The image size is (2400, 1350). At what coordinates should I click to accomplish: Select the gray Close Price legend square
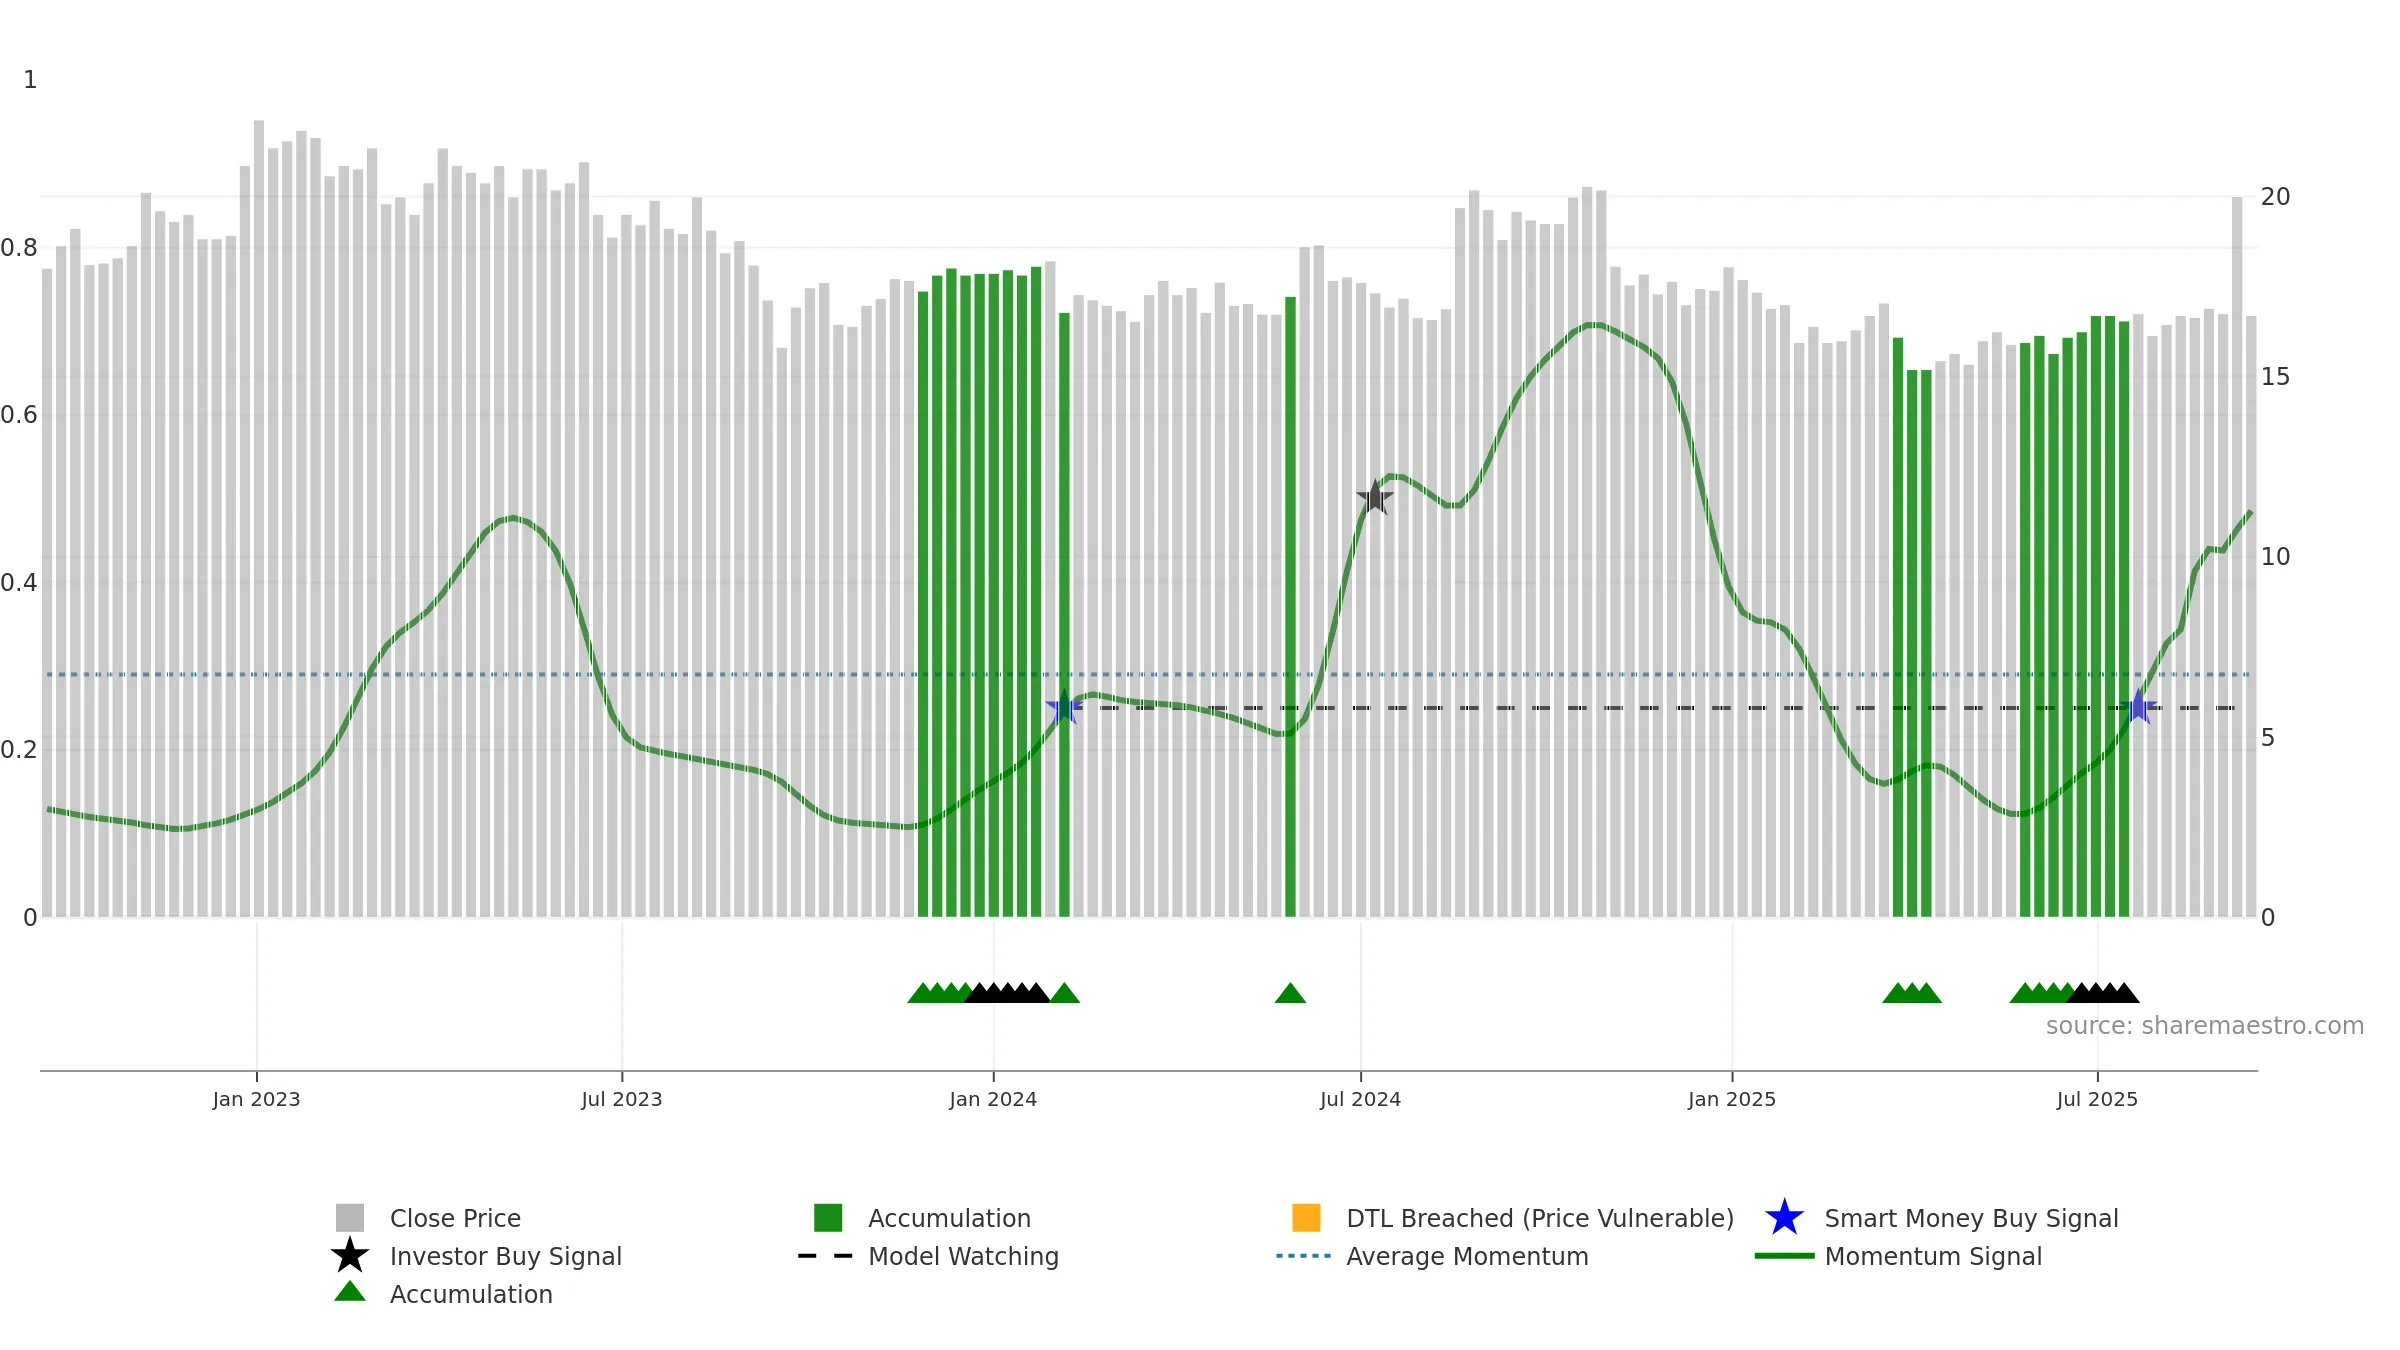coord(350,1218)
